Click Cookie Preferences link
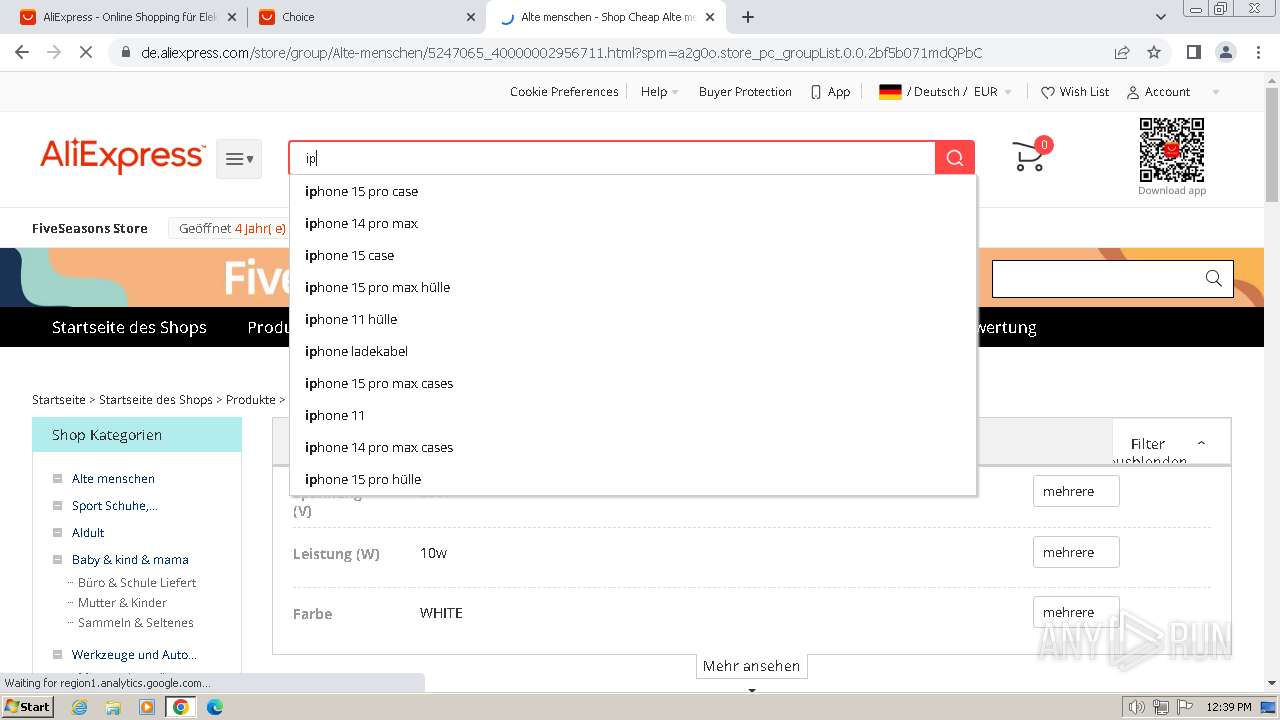Image resolution: width=1280 pixels, height=720 pixels. pyautogui.click(x=564, y=91)
